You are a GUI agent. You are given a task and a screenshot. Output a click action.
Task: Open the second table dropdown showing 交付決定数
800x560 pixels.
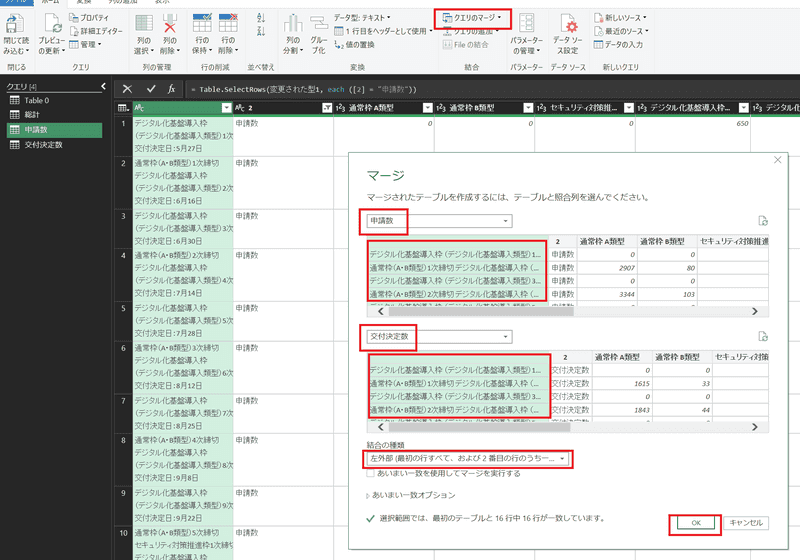(x=439, y=337)
